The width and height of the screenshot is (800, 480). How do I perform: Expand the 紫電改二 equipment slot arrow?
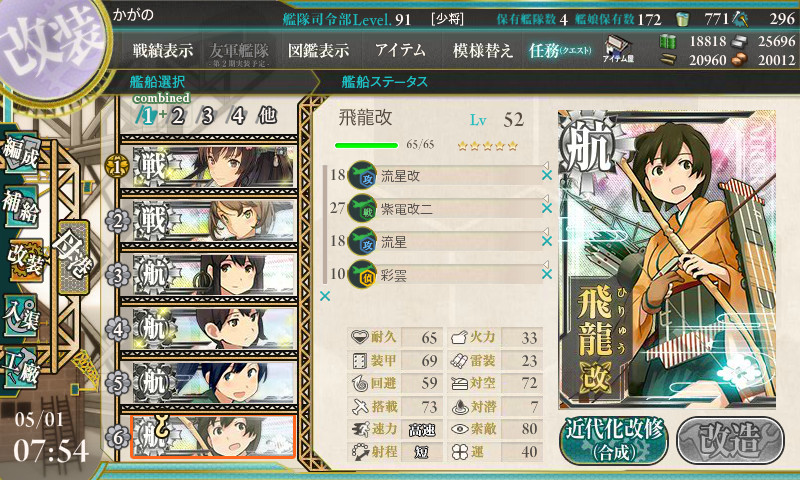pos(545,198)
